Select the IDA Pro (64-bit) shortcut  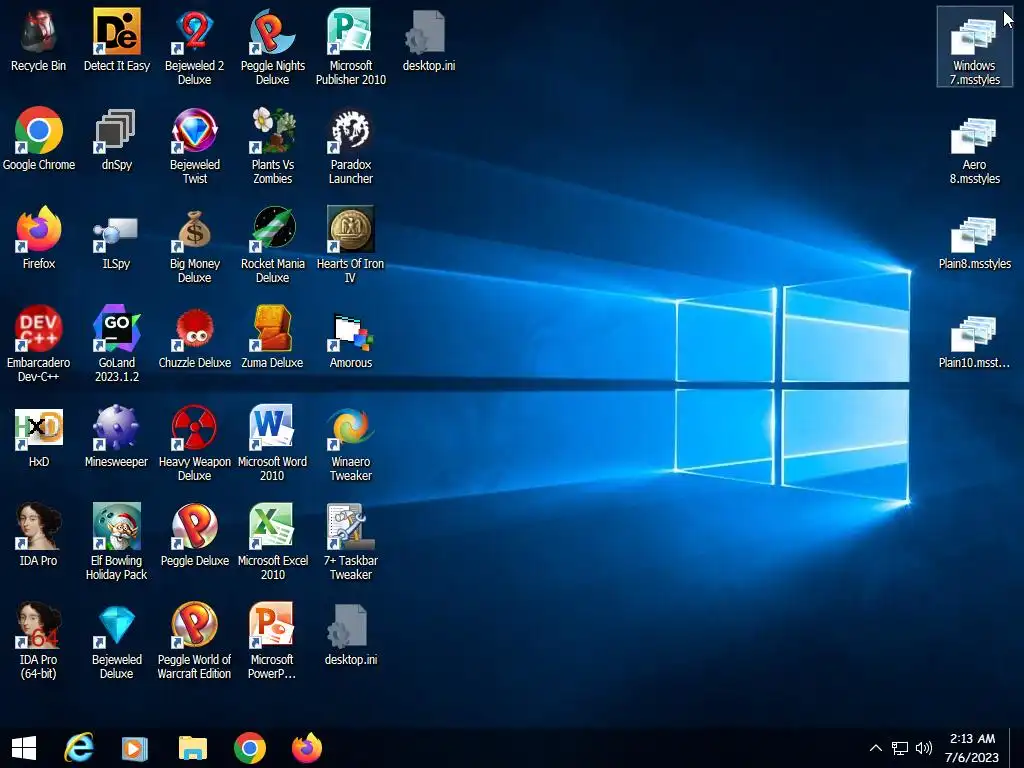(39, 641)
